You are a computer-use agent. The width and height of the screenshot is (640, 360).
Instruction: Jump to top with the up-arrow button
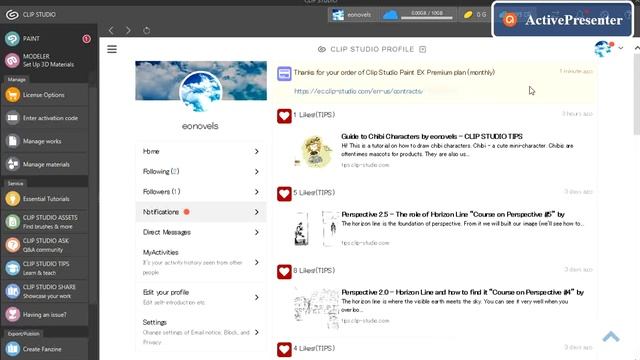click(611, 336)
